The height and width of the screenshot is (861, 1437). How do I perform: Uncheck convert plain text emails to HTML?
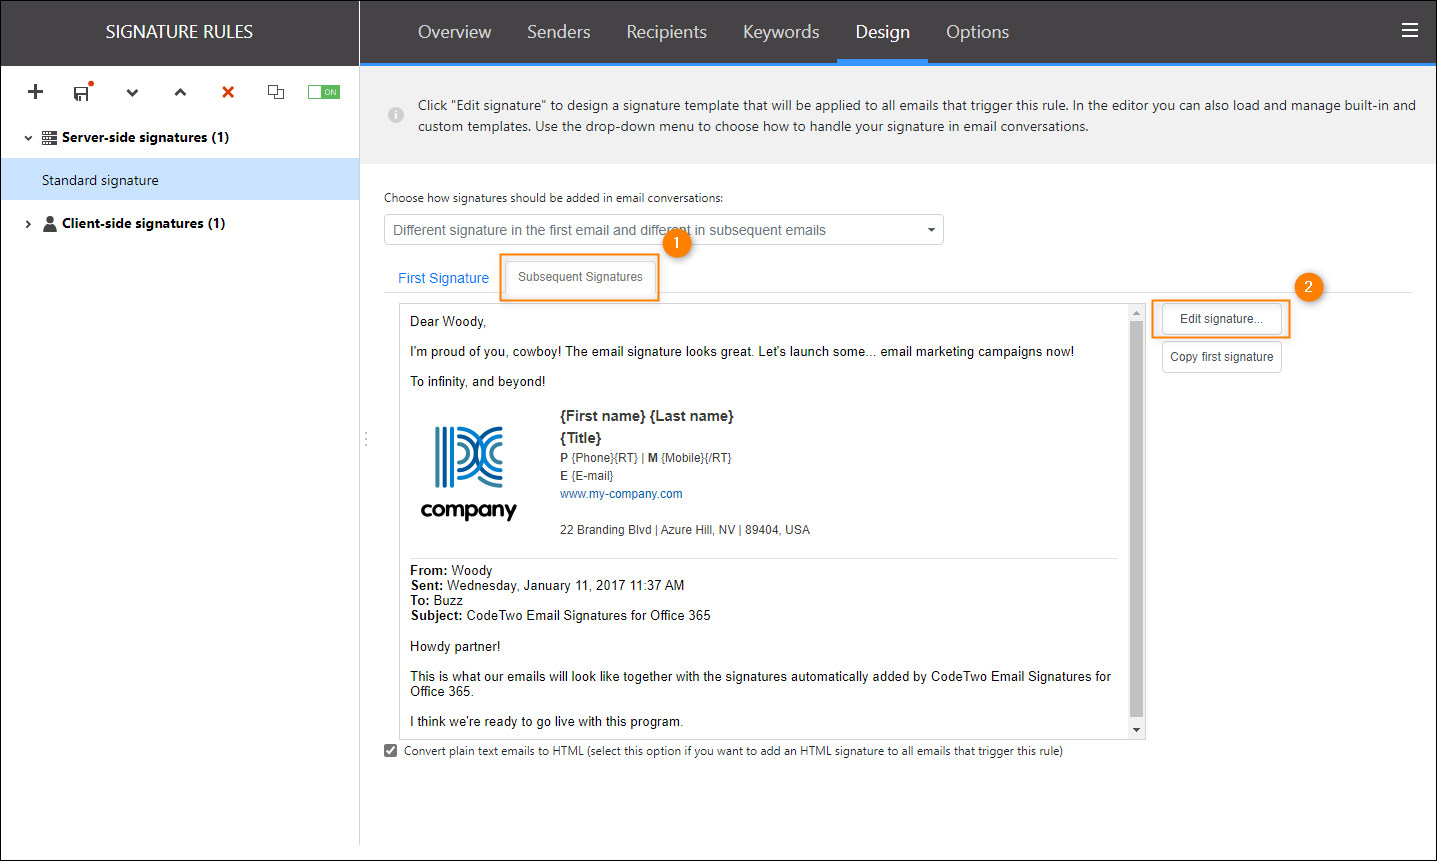[x=390, y=750]
